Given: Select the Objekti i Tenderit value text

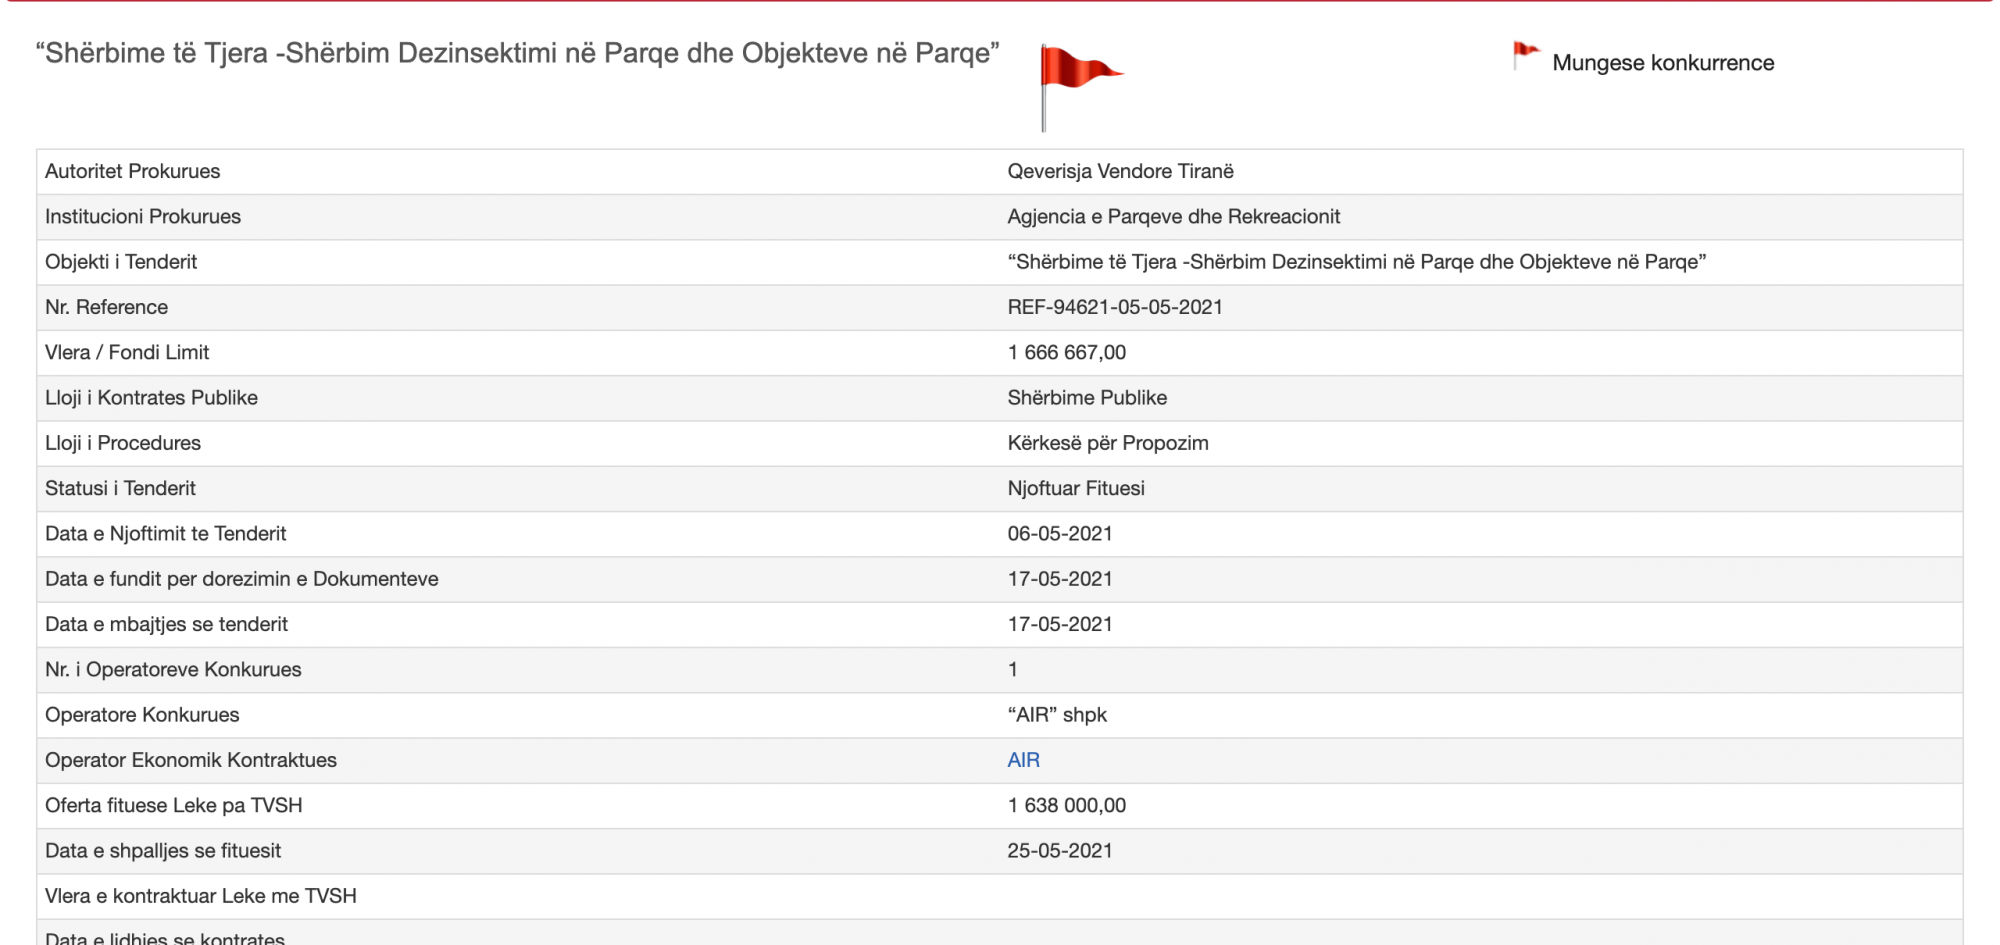Looking at the screenshot, I should [x=1356, y=262].
